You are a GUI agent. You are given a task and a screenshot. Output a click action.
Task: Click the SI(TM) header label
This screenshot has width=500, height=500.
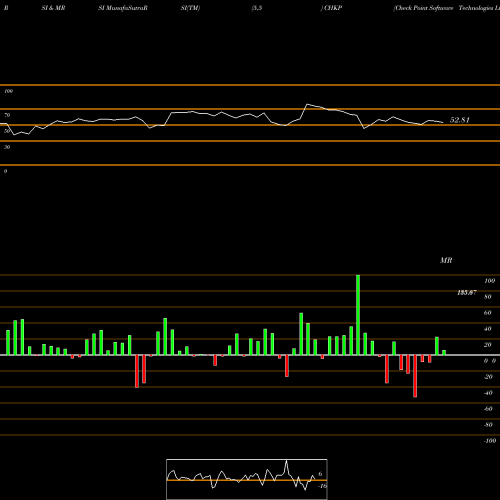point(190,8)
